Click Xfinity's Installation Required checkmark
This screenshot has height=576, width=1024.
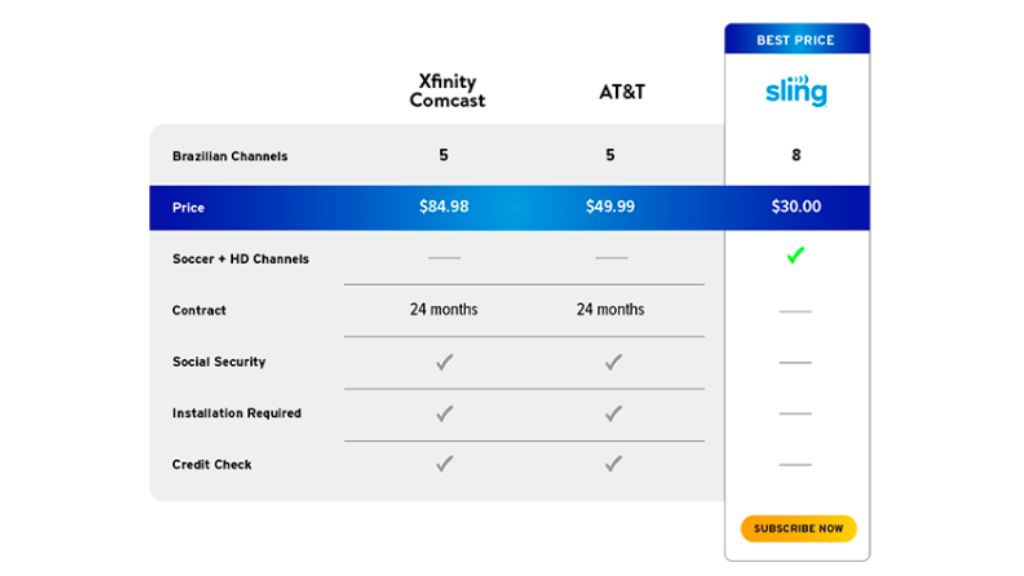[x=444, y=413]
